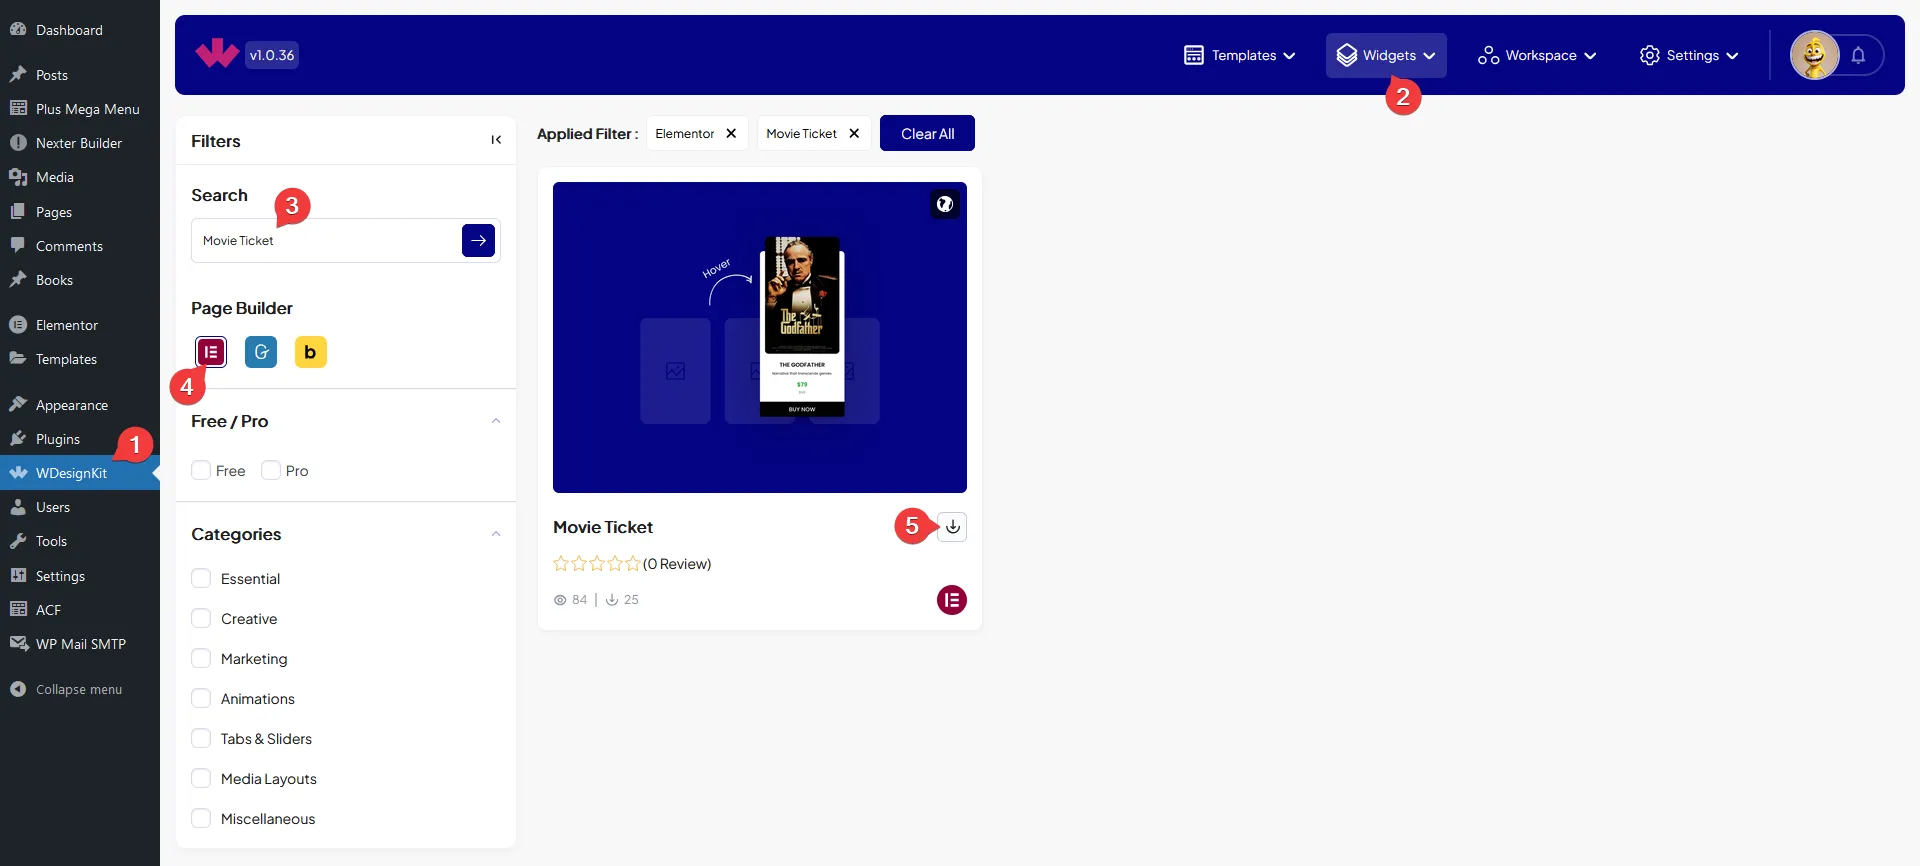Click the Movie Ticket widget preview thumbnail

pyautogui.click(x=759, y=337)
